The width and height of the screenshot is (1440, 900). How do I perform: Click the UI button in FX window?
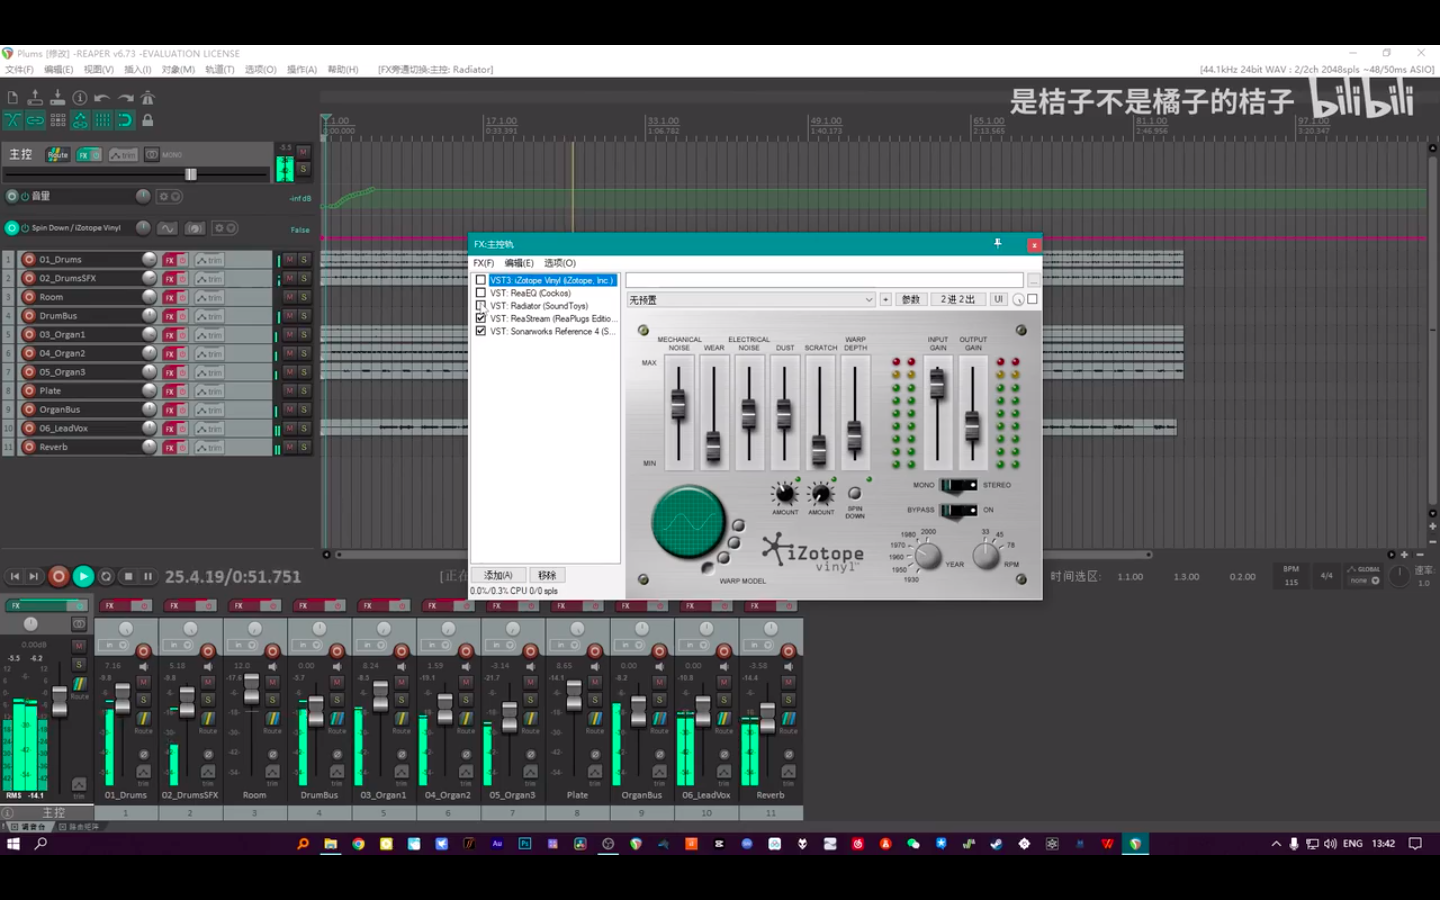point(998,300)
